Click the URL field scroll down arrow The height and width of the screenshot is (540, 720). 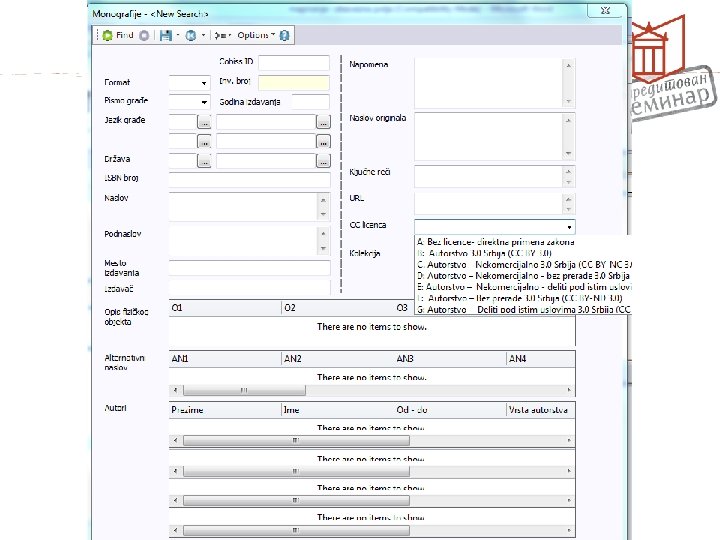pyautogui.click(x=568, y=209)
